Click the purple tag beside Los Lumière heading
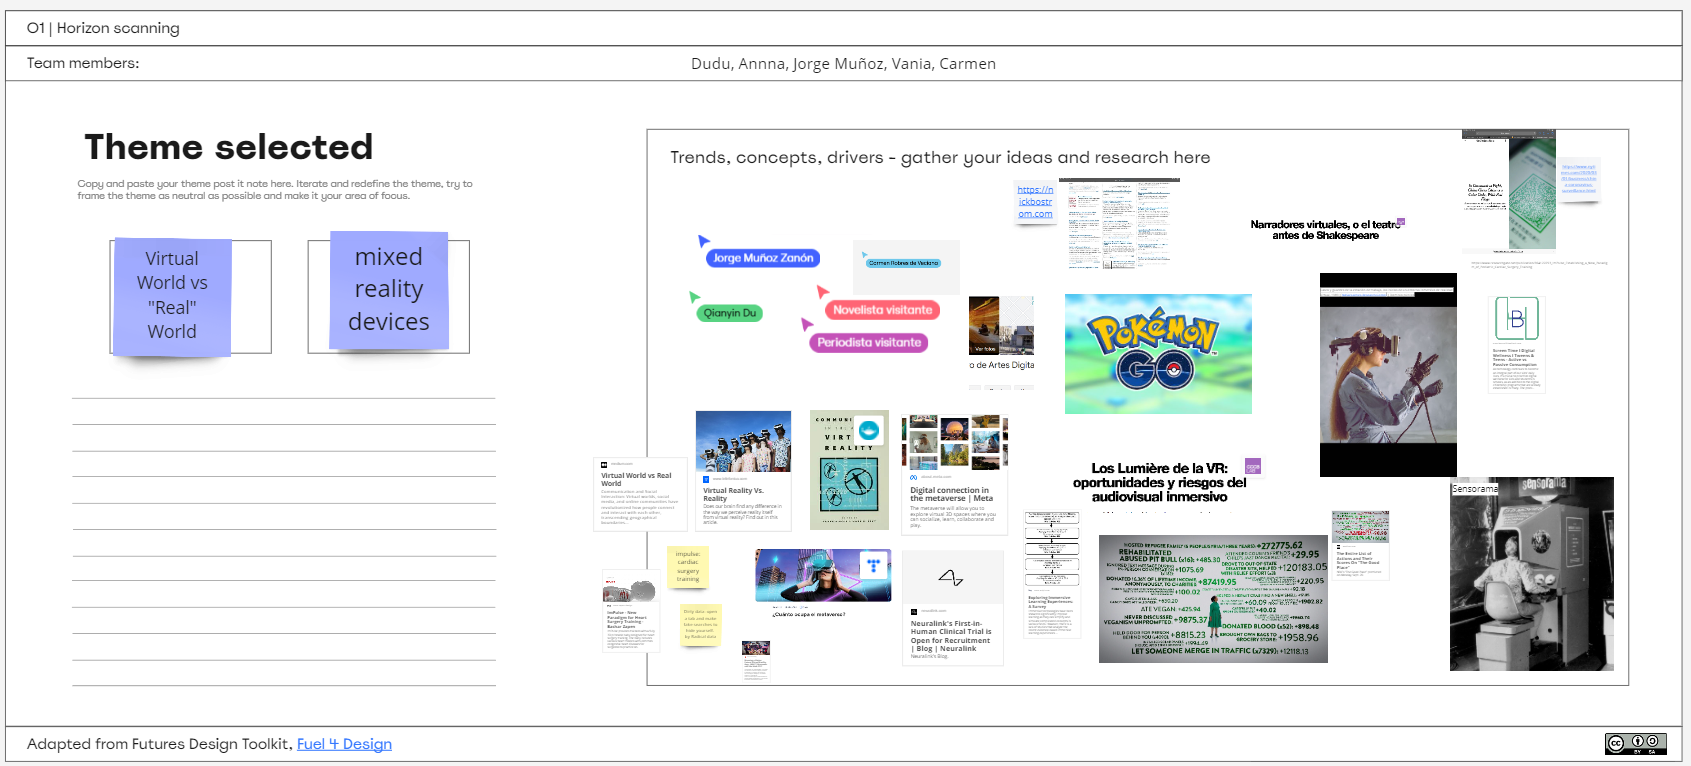The width and height of the screenshot is (1691, 766). pyautogui.click(x=1253, y=466)
